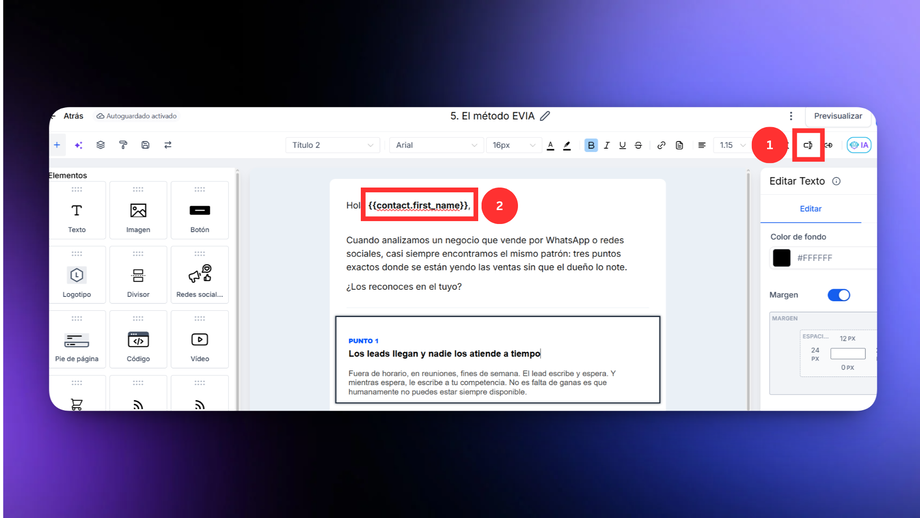Viewport: 920px width, 518px height.
Task: Select the Código element
Action: point(138,340)
